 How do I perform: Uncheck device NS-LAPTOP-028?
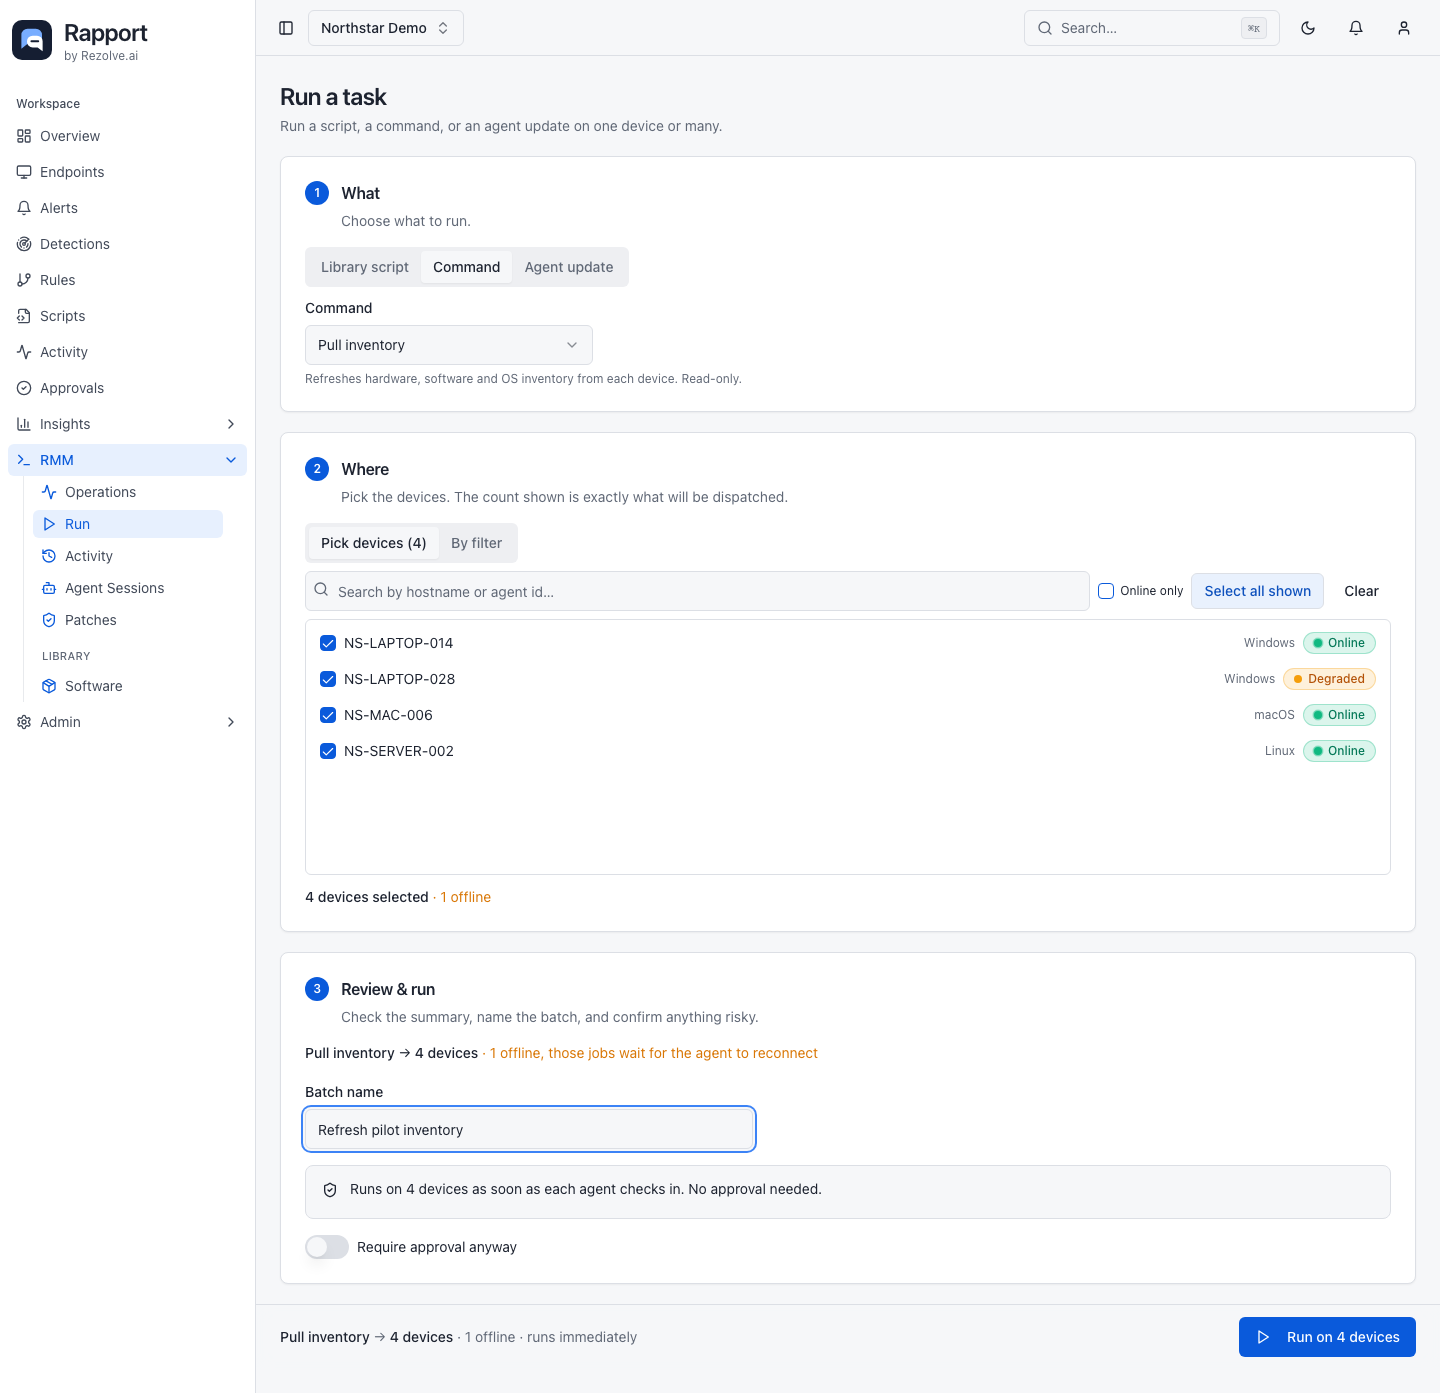coord(328,679)
